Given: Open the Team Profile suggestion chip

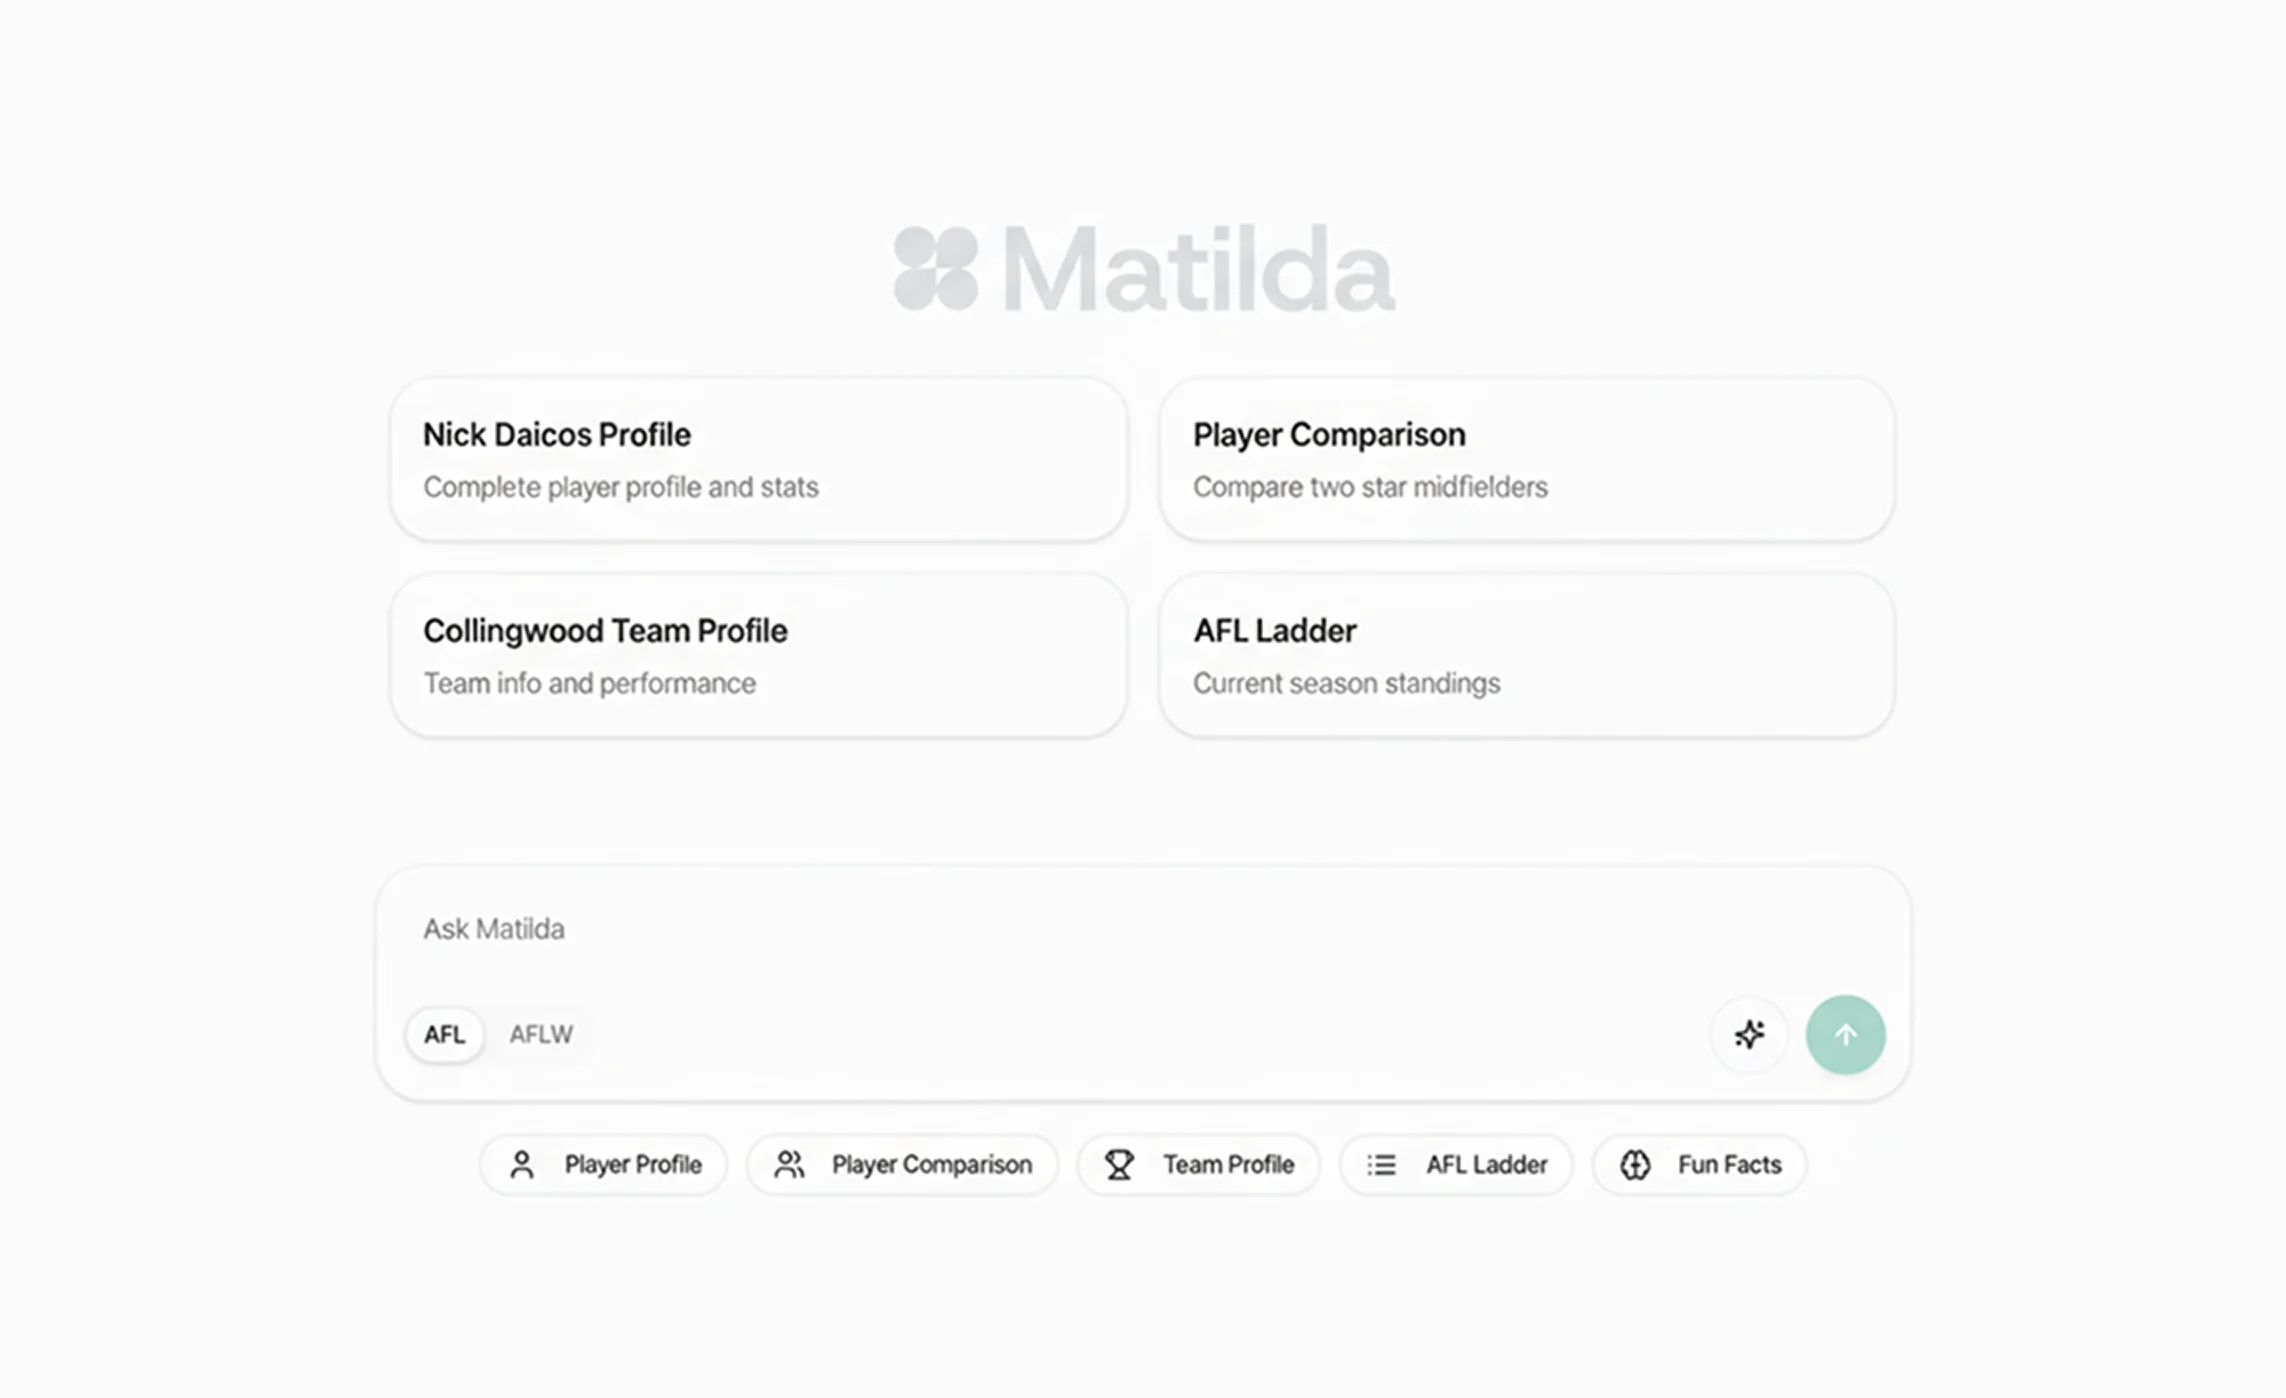Looking at the screenshot, I should [x=1198, y=1164].
